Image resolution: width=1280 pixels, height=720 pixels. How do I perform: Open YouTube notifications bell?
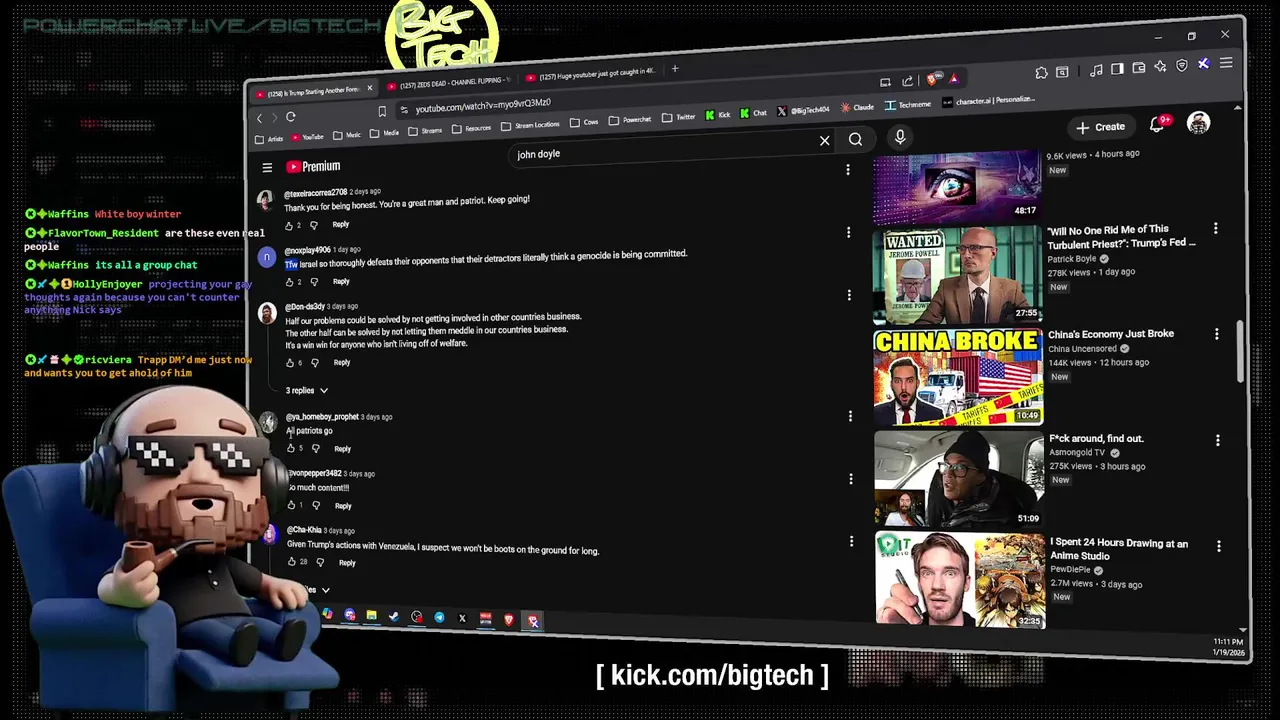click(1158, 124)
